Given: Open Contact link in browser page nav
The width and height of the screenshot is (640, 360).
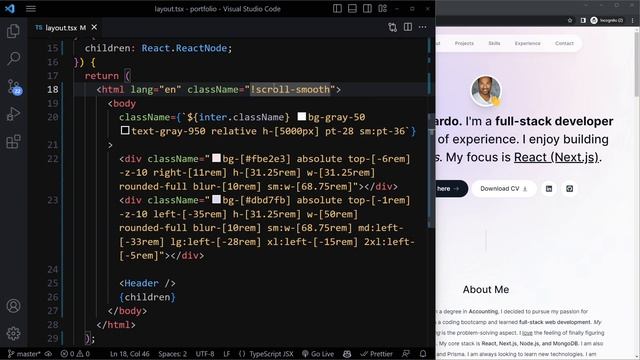Looking at the screenshot, I should point(564,43).
